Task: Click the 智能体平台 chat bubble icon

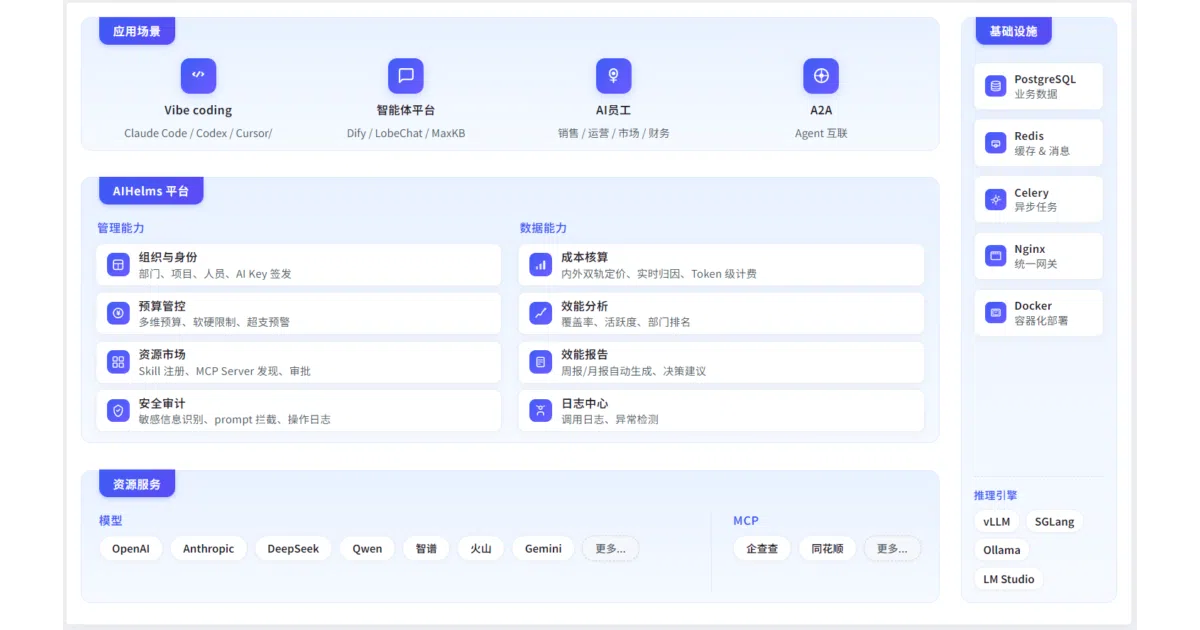Action: coord(406,75)
